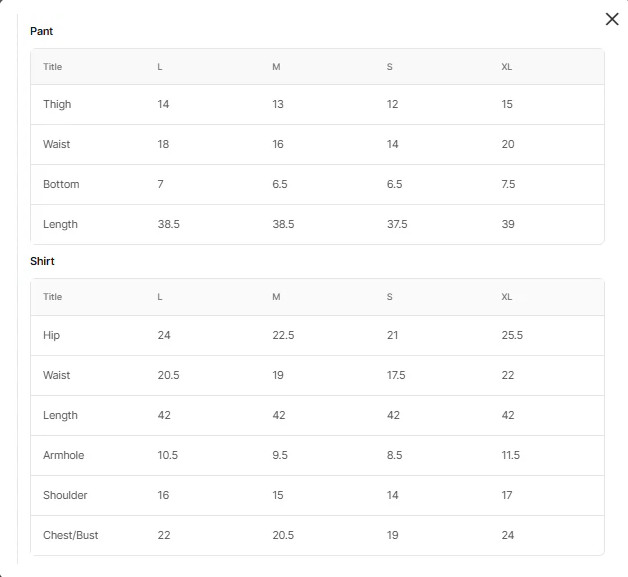The image size is (628, 577).
Task: Click the XL column header in Pant table
Action: [507, 67]
